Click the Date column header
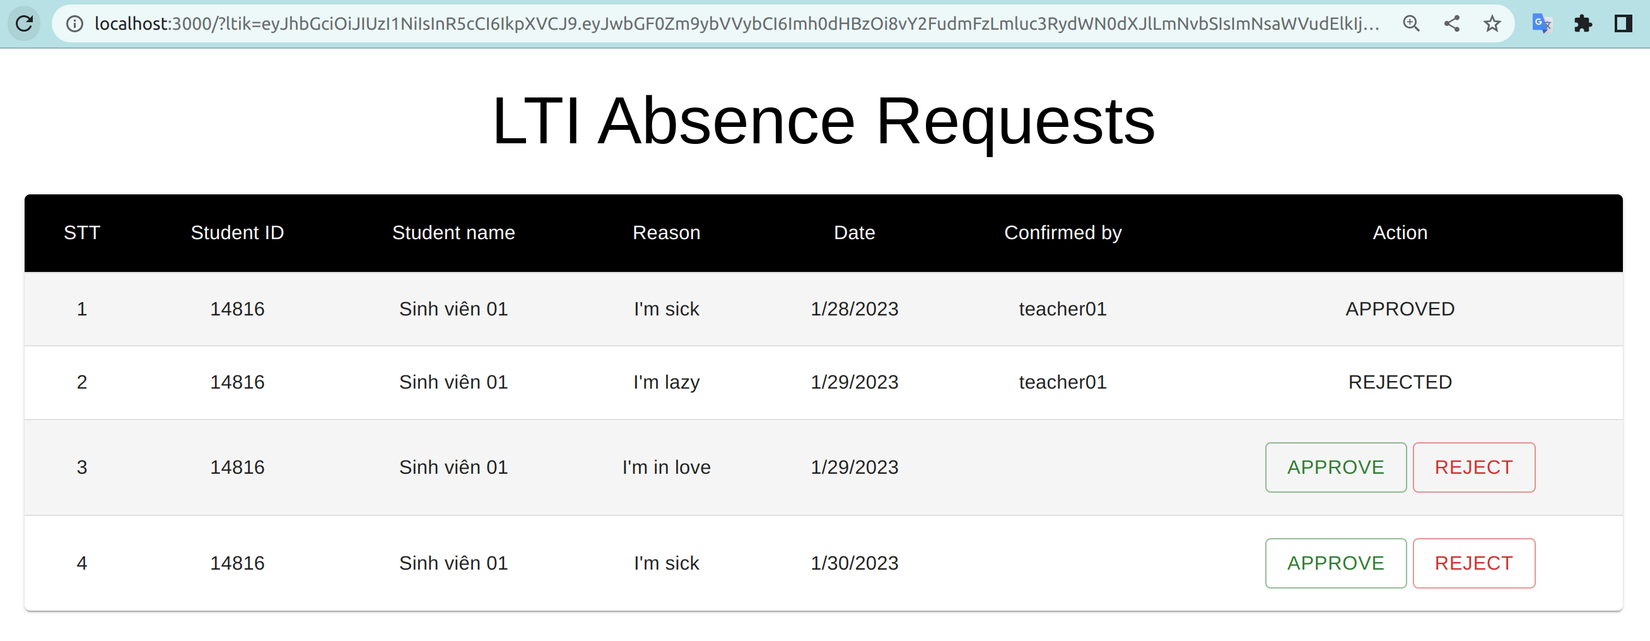Screen dimensions: 1650x641 (x=854, y=233)
